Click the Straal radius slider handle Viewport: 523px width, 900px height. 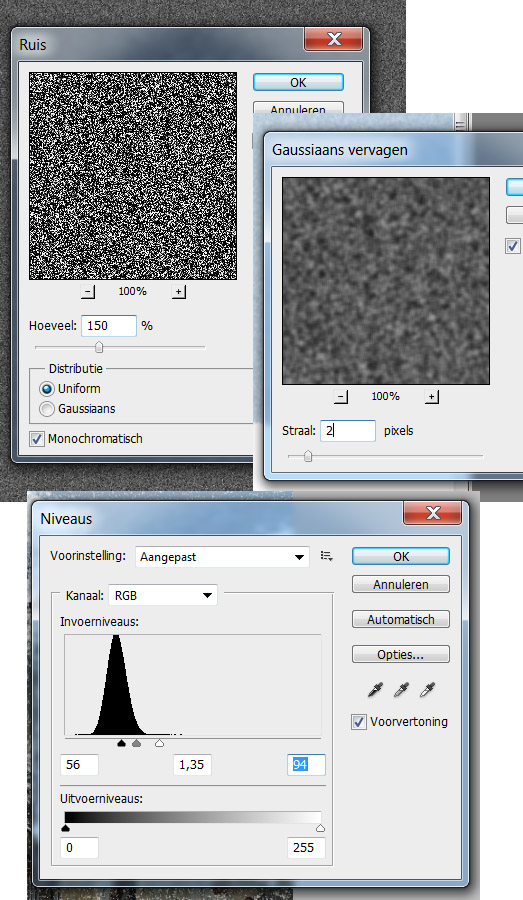308,456
